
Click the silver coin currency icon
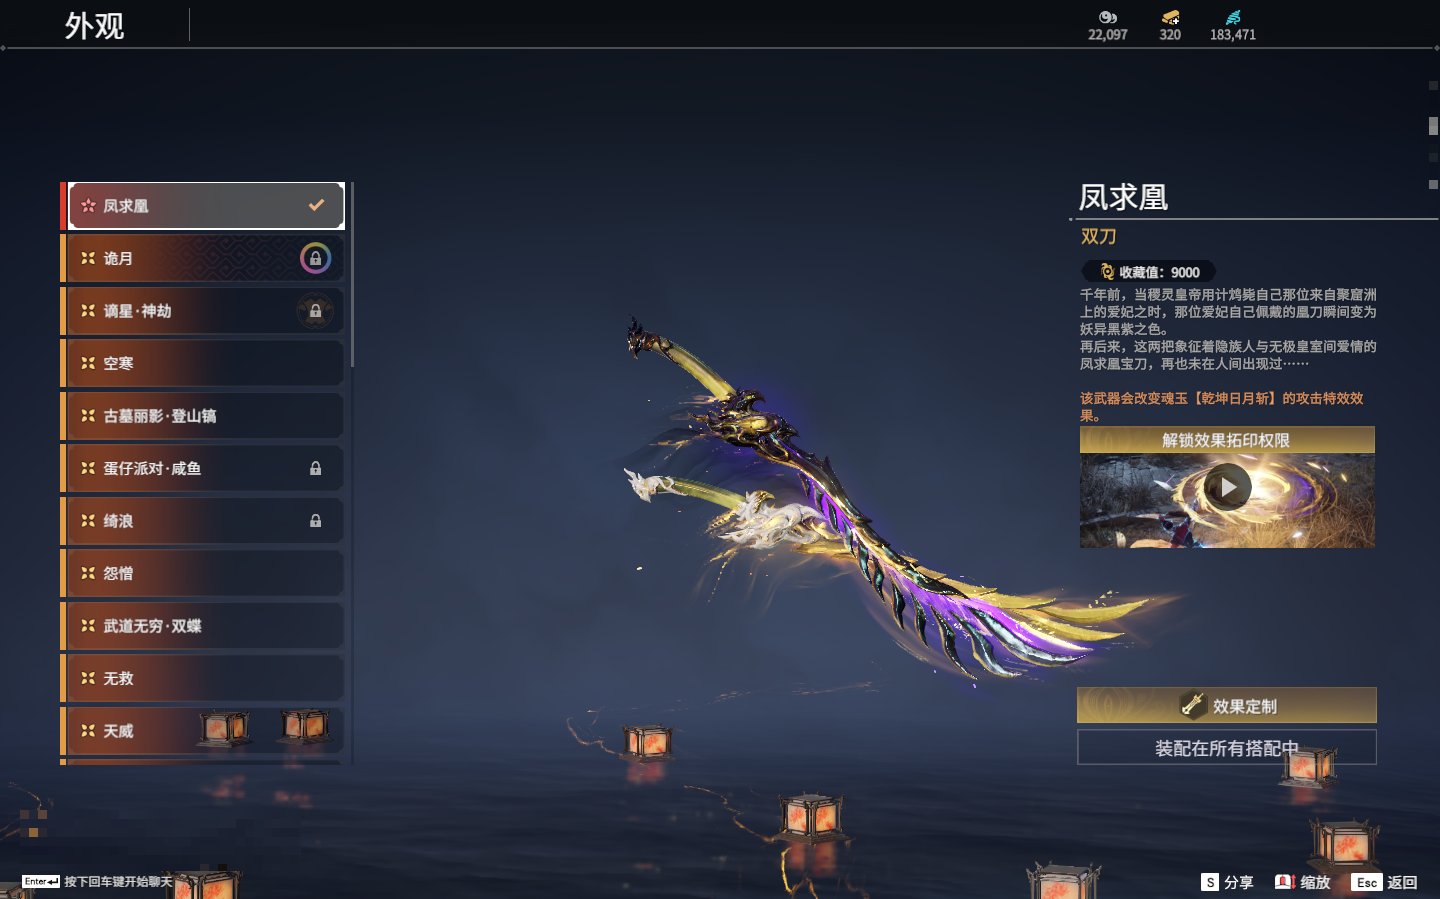pyautogui.click(x=1107, y=17)
